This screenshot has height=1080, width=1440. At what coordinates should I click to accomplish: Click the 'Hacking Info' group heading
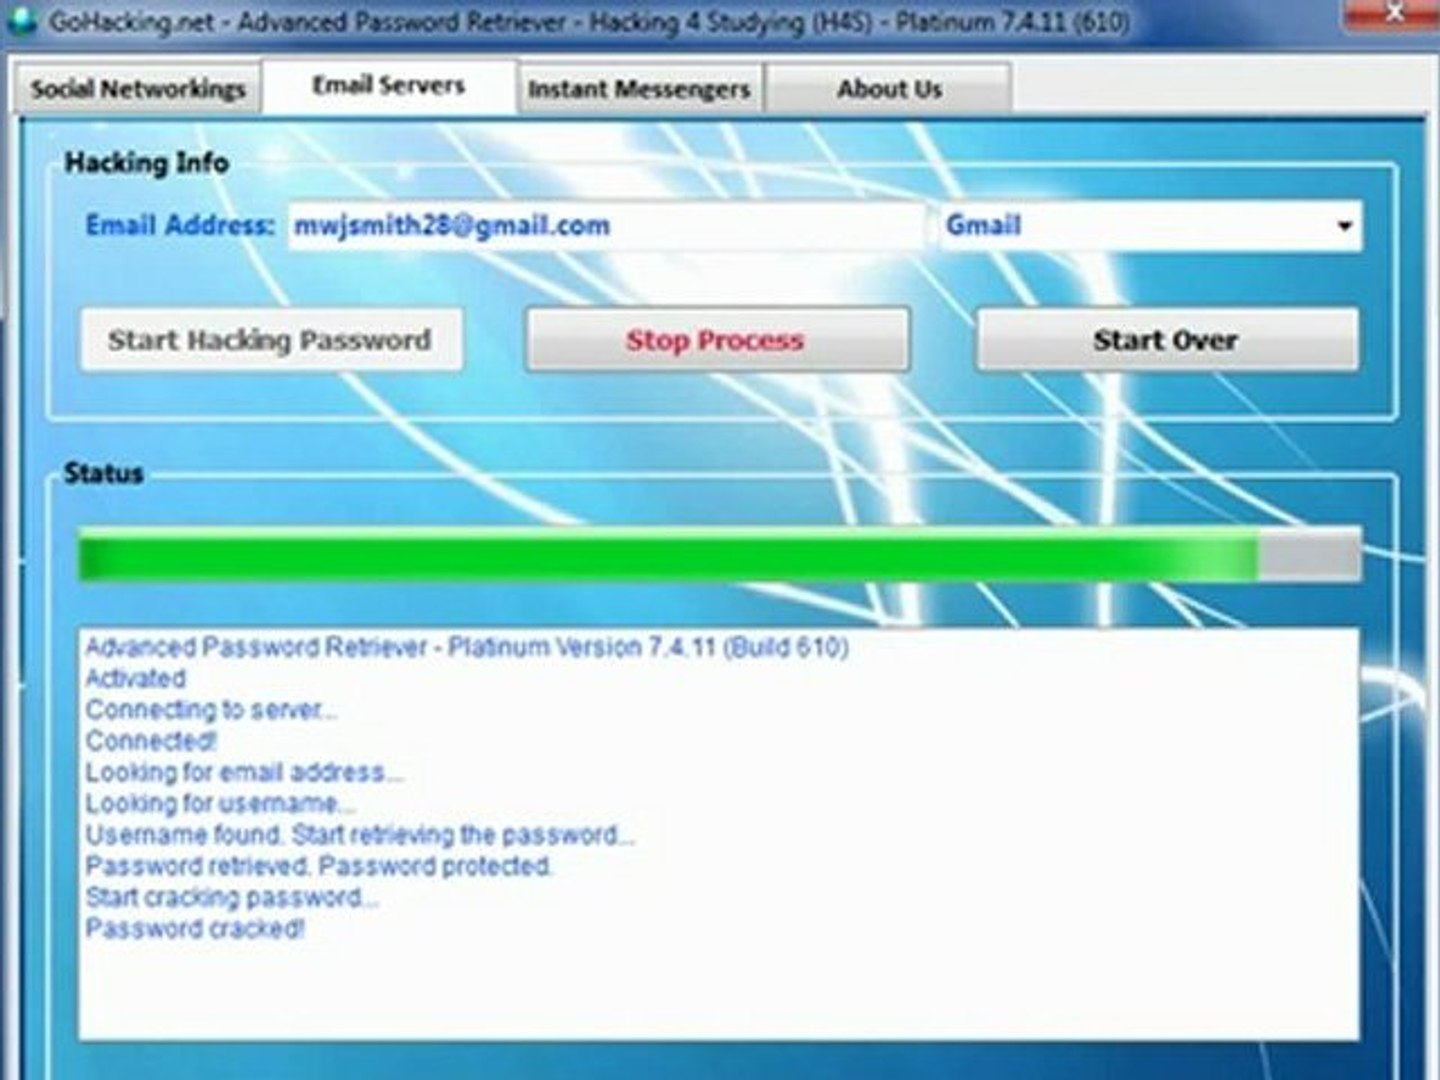coord(147,163)
